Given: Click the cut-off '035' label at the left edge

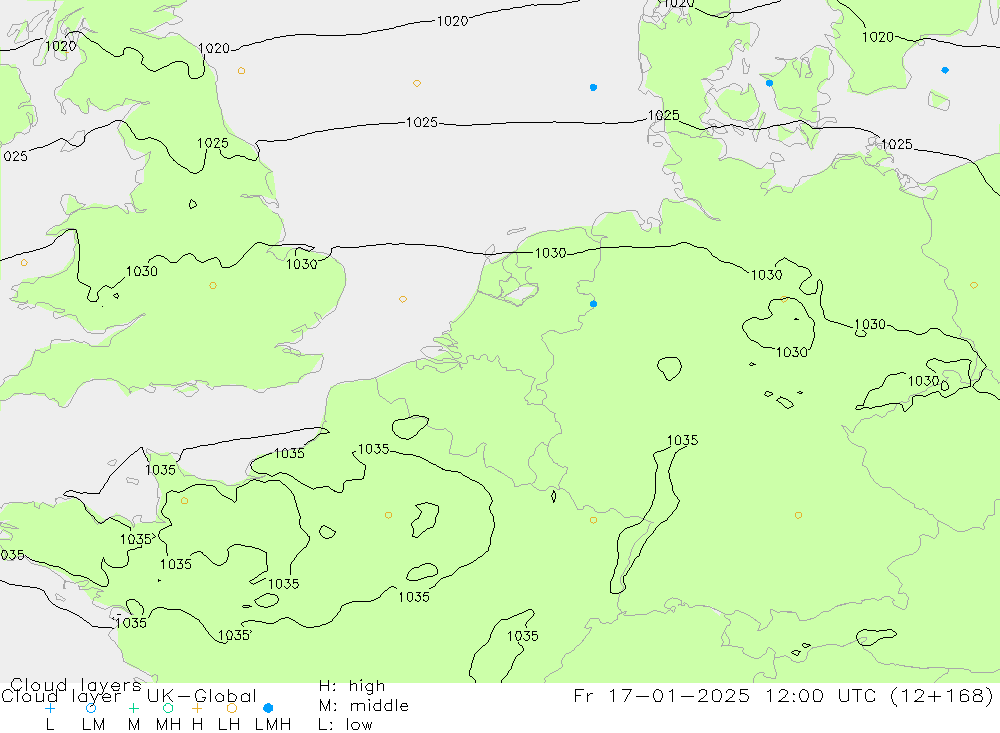Looking at the screenshot, I should [12, 555].
